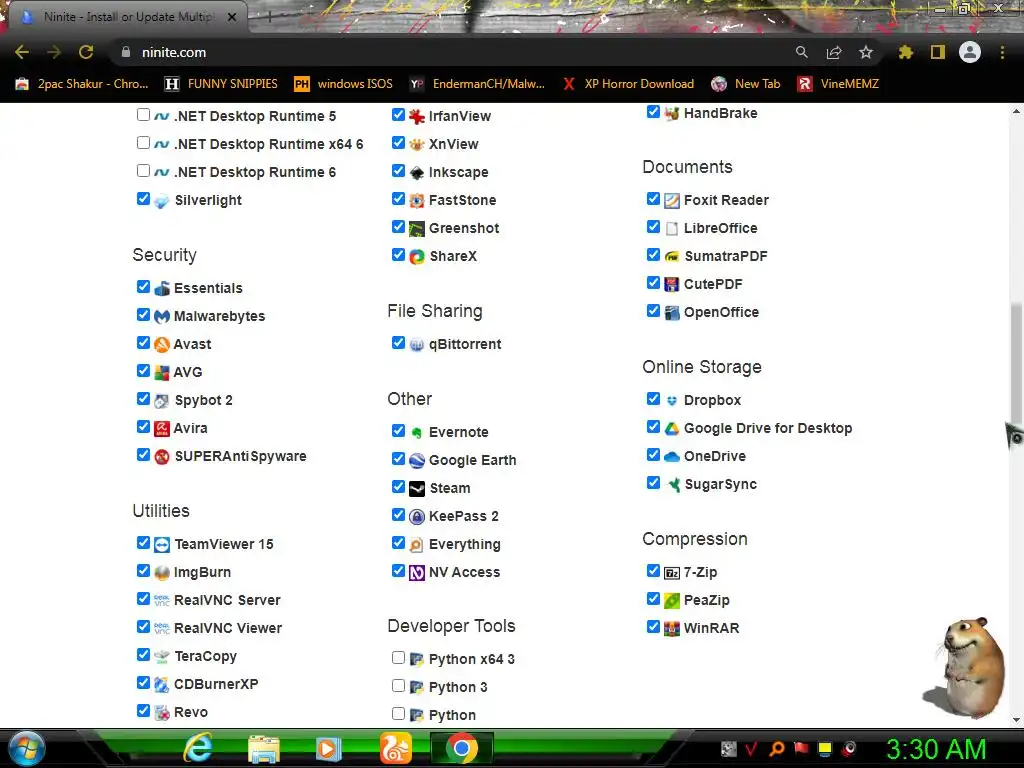
Task: Uncheck the Essentials checkbox
Action: [143, 287]
